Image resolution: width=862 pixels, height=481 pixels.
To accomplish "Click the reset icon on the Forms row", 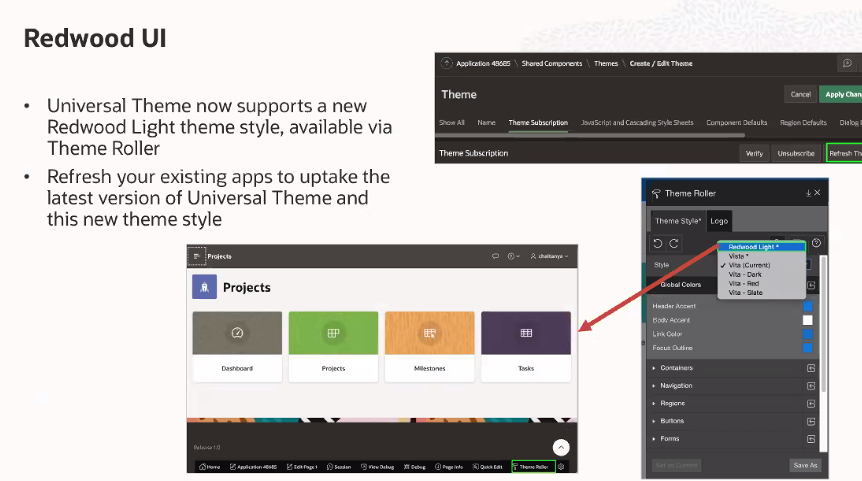I will (811, 439).
